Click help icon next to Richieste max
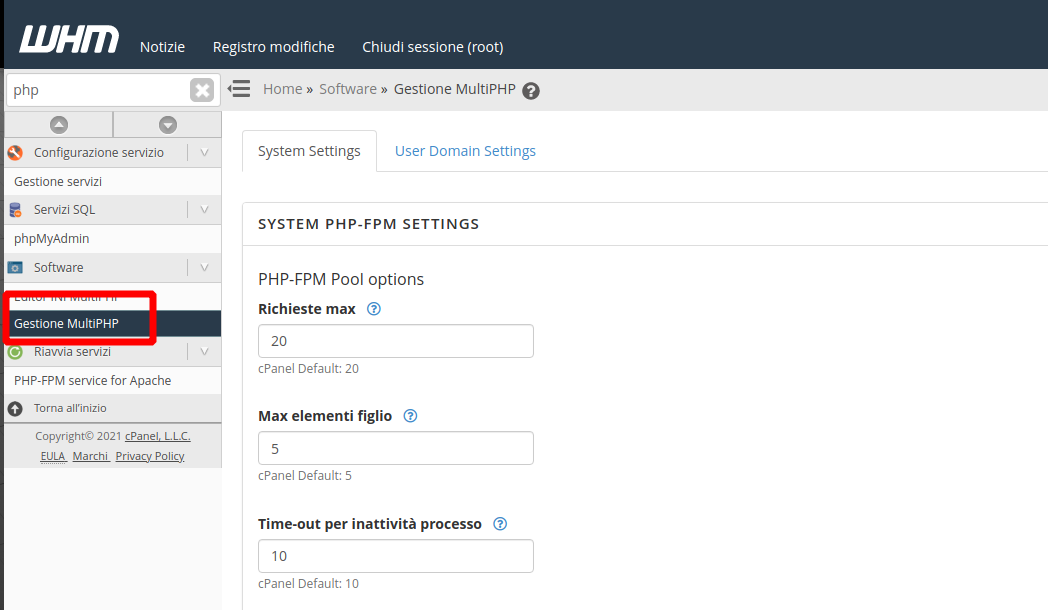This screenshot has width=1048, height=610. (x=374, y=309)
